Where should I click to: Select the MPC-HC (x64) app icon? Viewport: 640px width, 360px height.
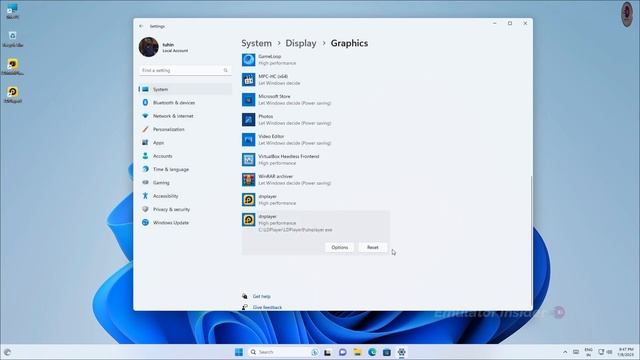[x=249, y=80]
